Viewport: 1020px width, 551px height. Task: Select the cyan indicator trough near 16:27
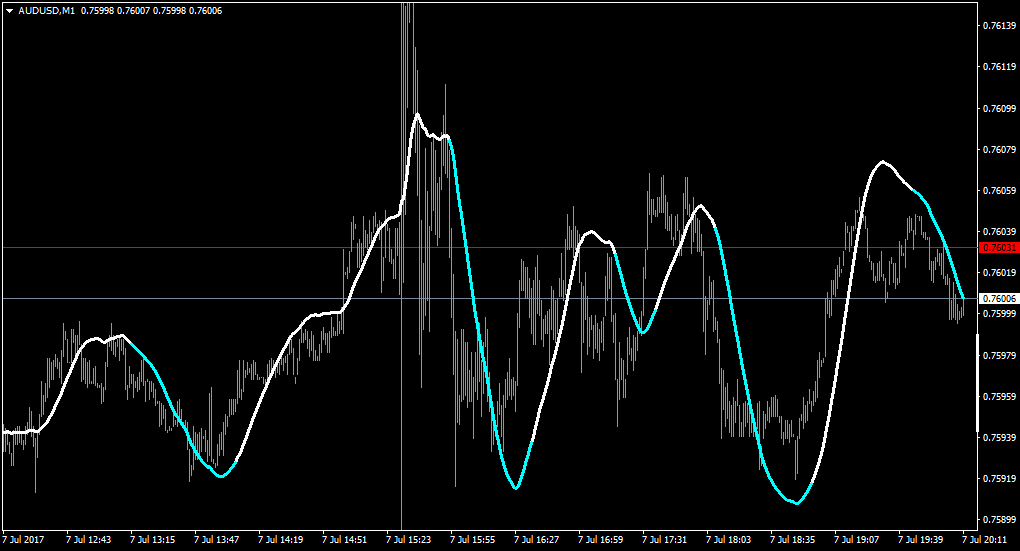516,487
